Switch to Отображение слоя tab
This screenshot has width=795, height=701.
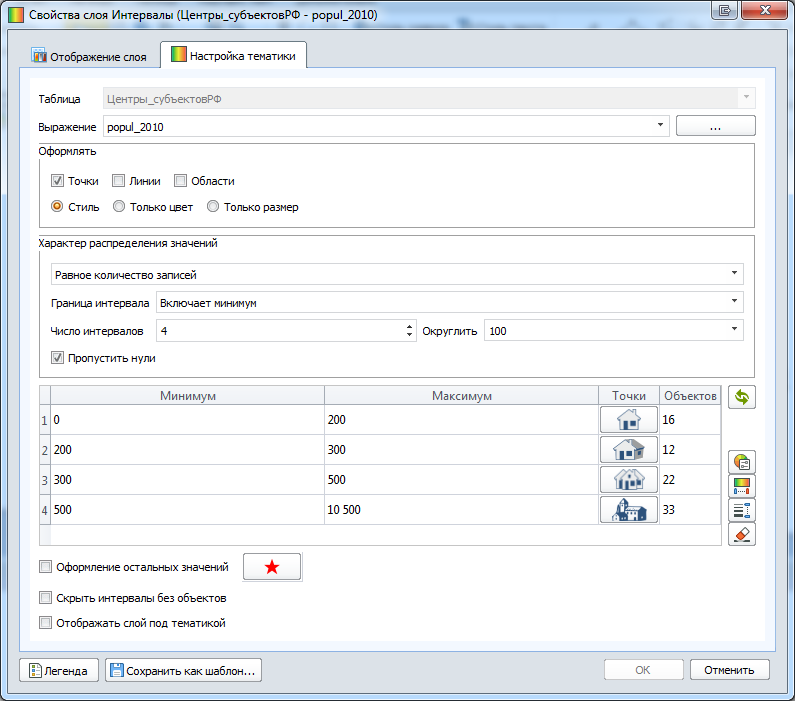pos(90,57)
